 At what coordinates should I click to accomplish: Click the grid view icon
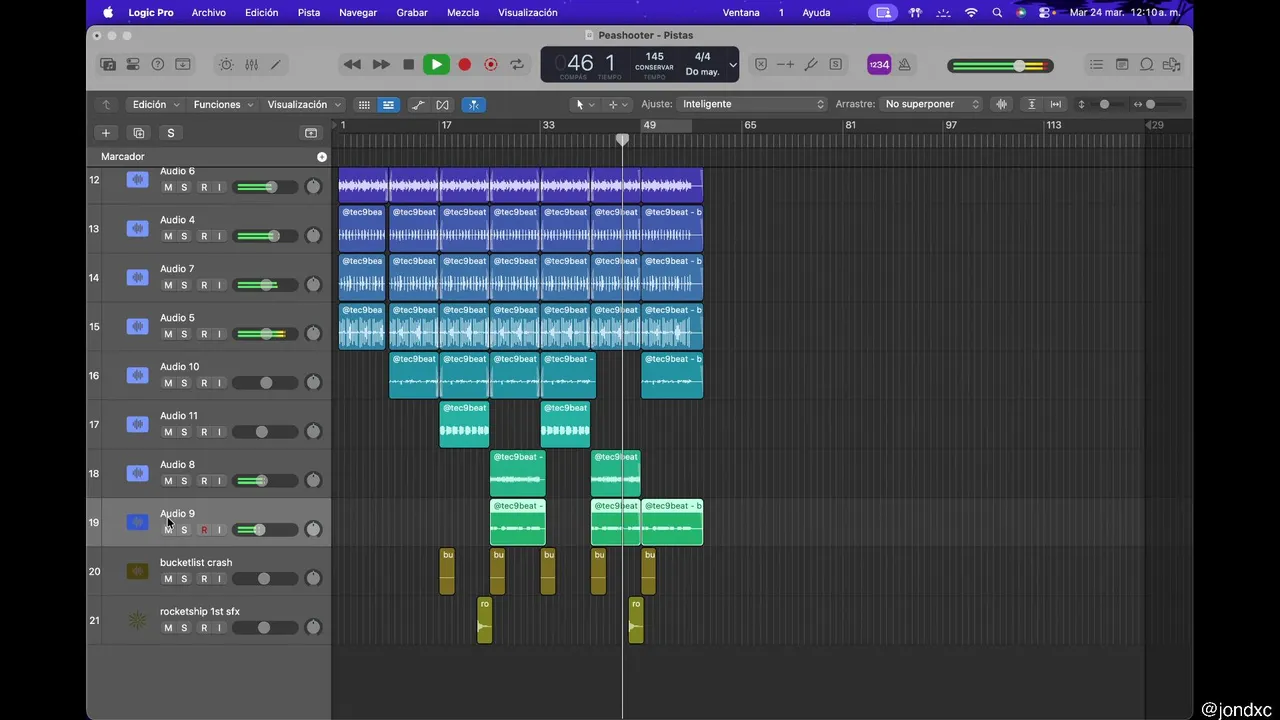(364, 104)
